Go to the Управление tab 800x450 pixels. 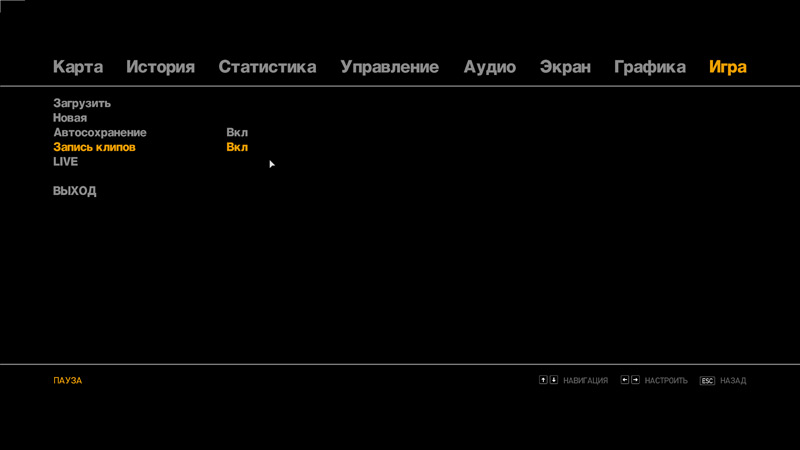click(x=389, y=67)
